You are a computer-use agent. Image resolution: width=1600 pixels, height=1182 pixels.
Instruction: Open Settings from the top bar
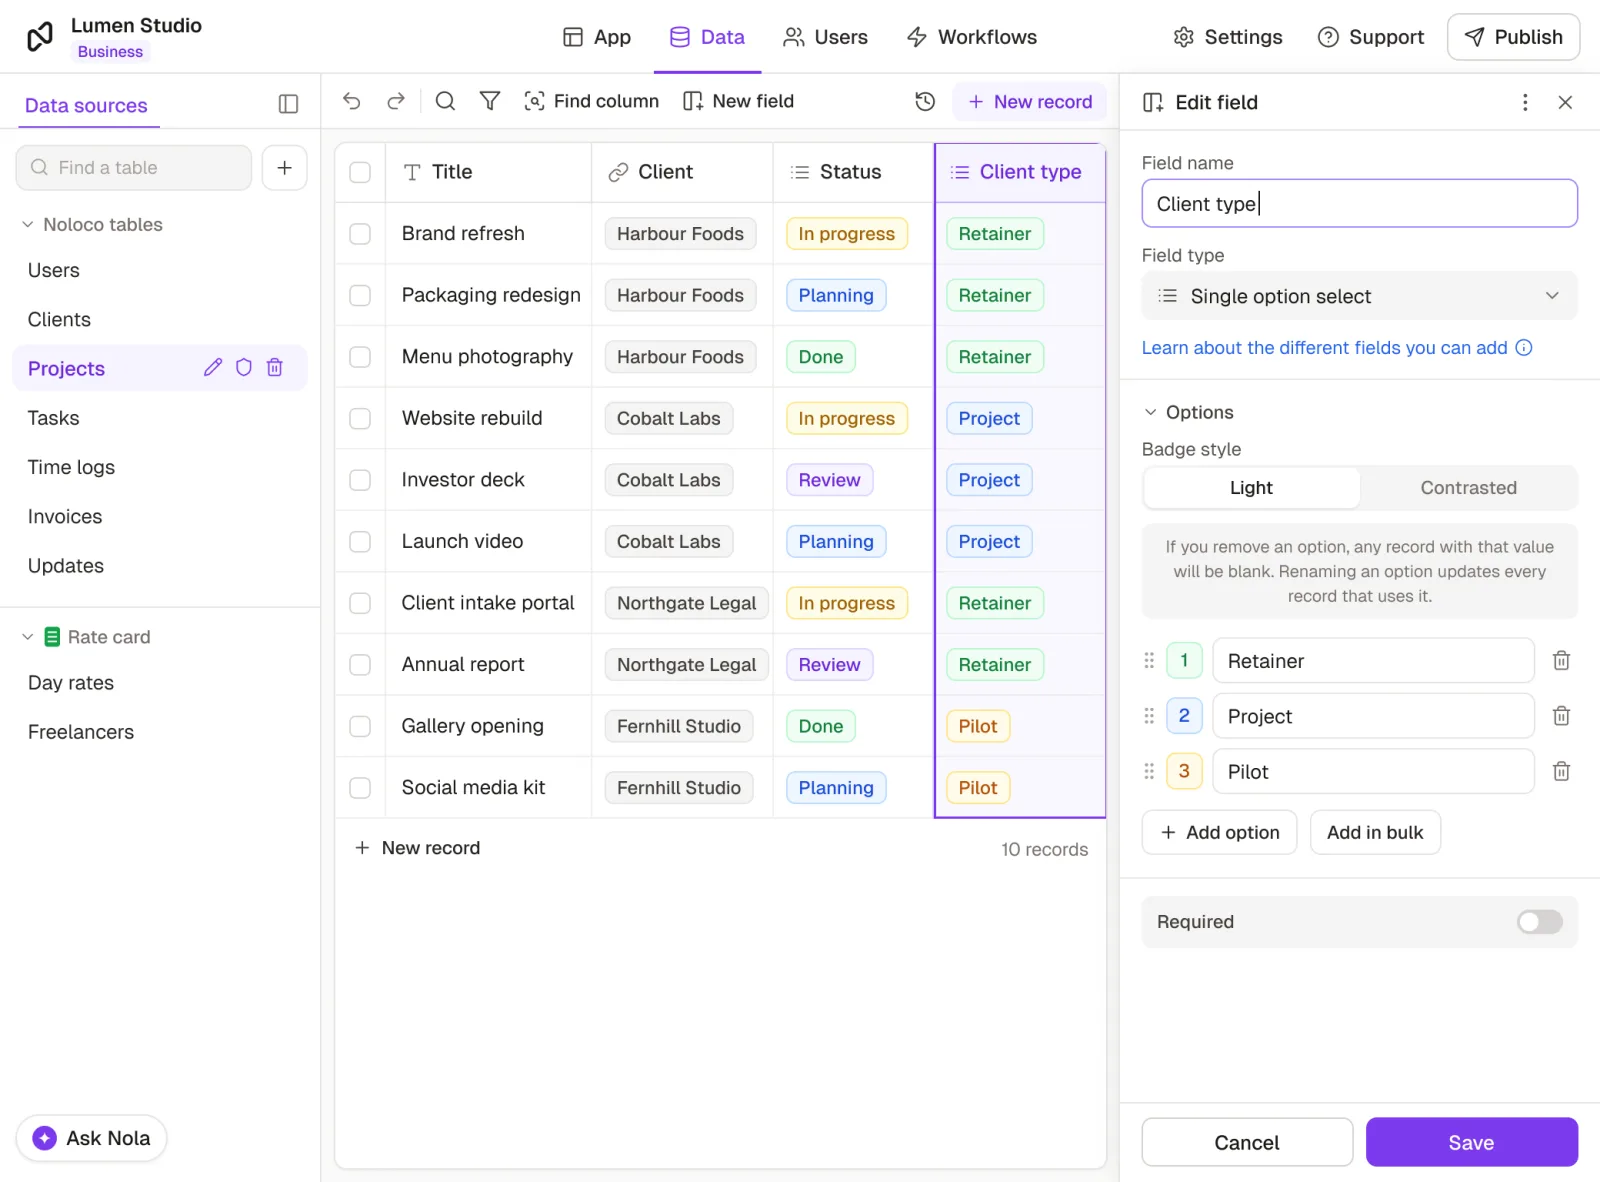tap(1227, 37)
